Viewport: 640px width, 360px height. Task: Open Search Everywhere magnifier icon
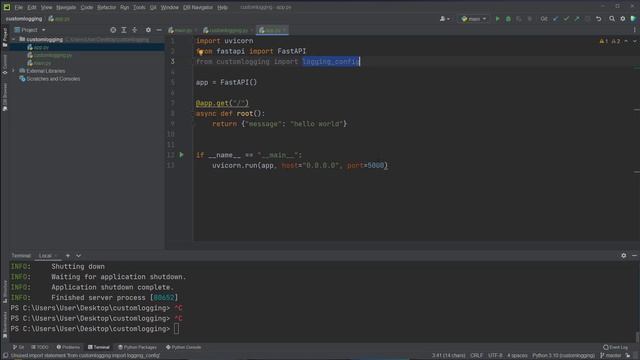[612, 19]
